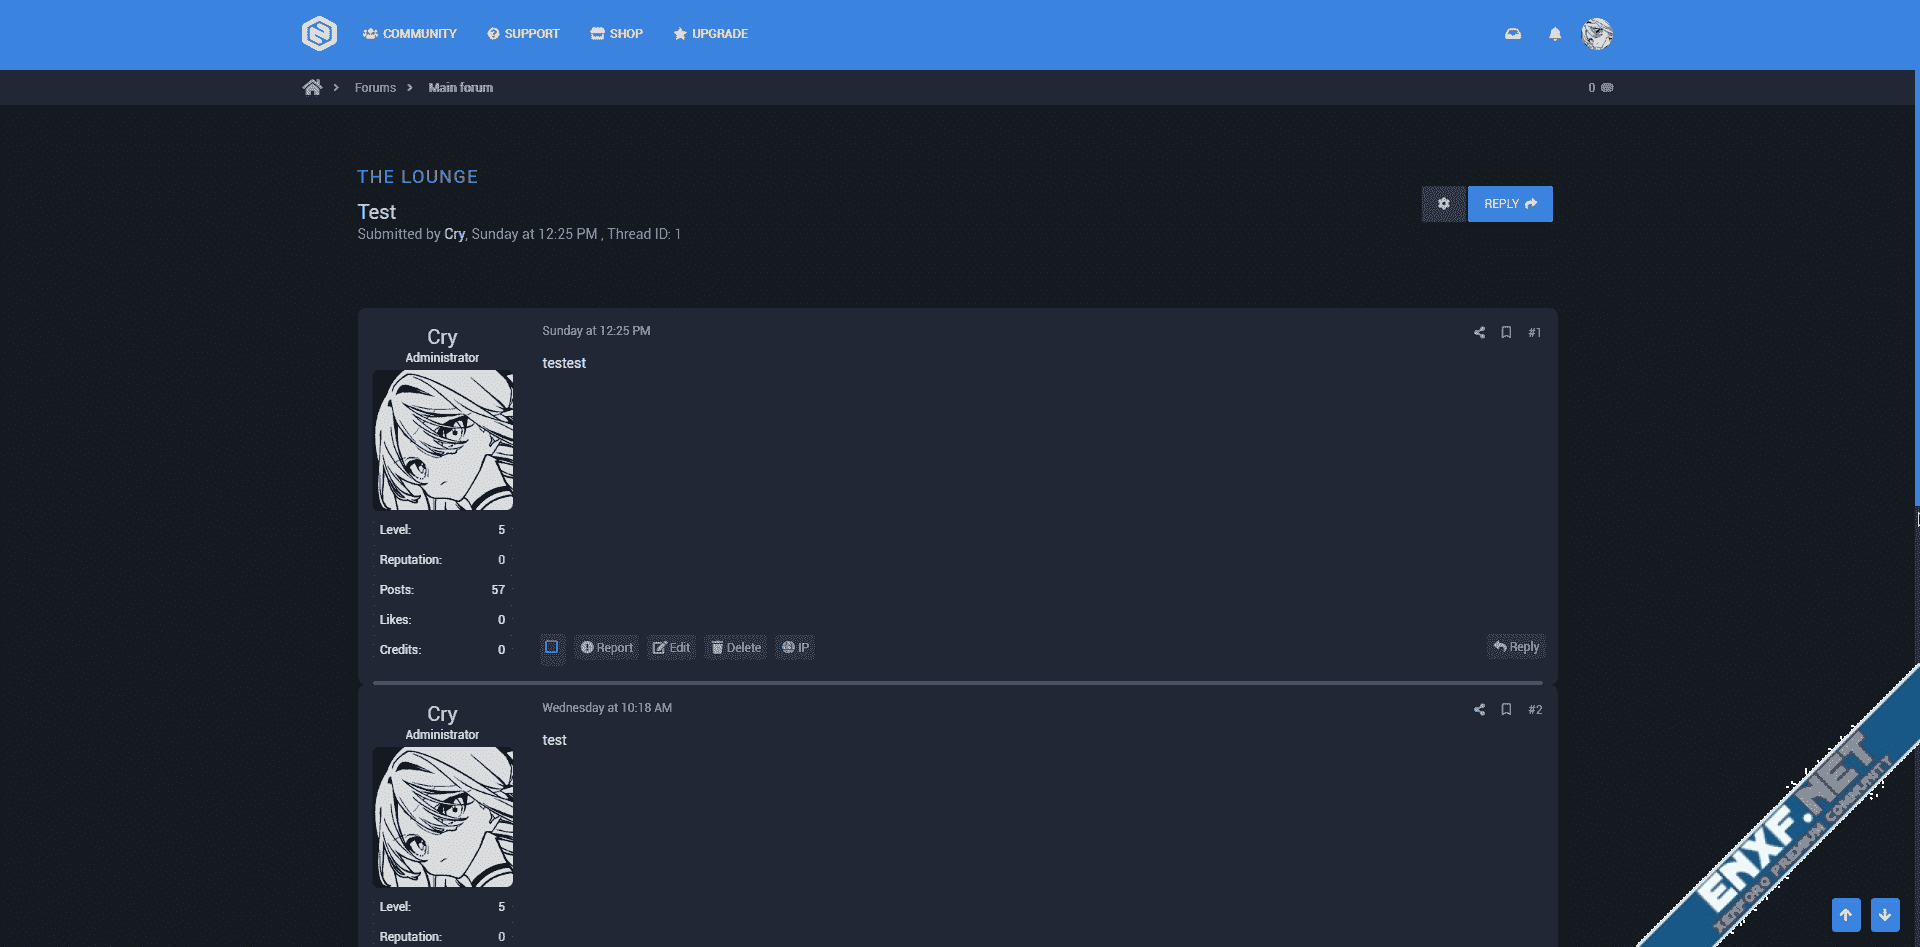
Task: Go to the home breadcrumb icon
Action: point(312,88)
